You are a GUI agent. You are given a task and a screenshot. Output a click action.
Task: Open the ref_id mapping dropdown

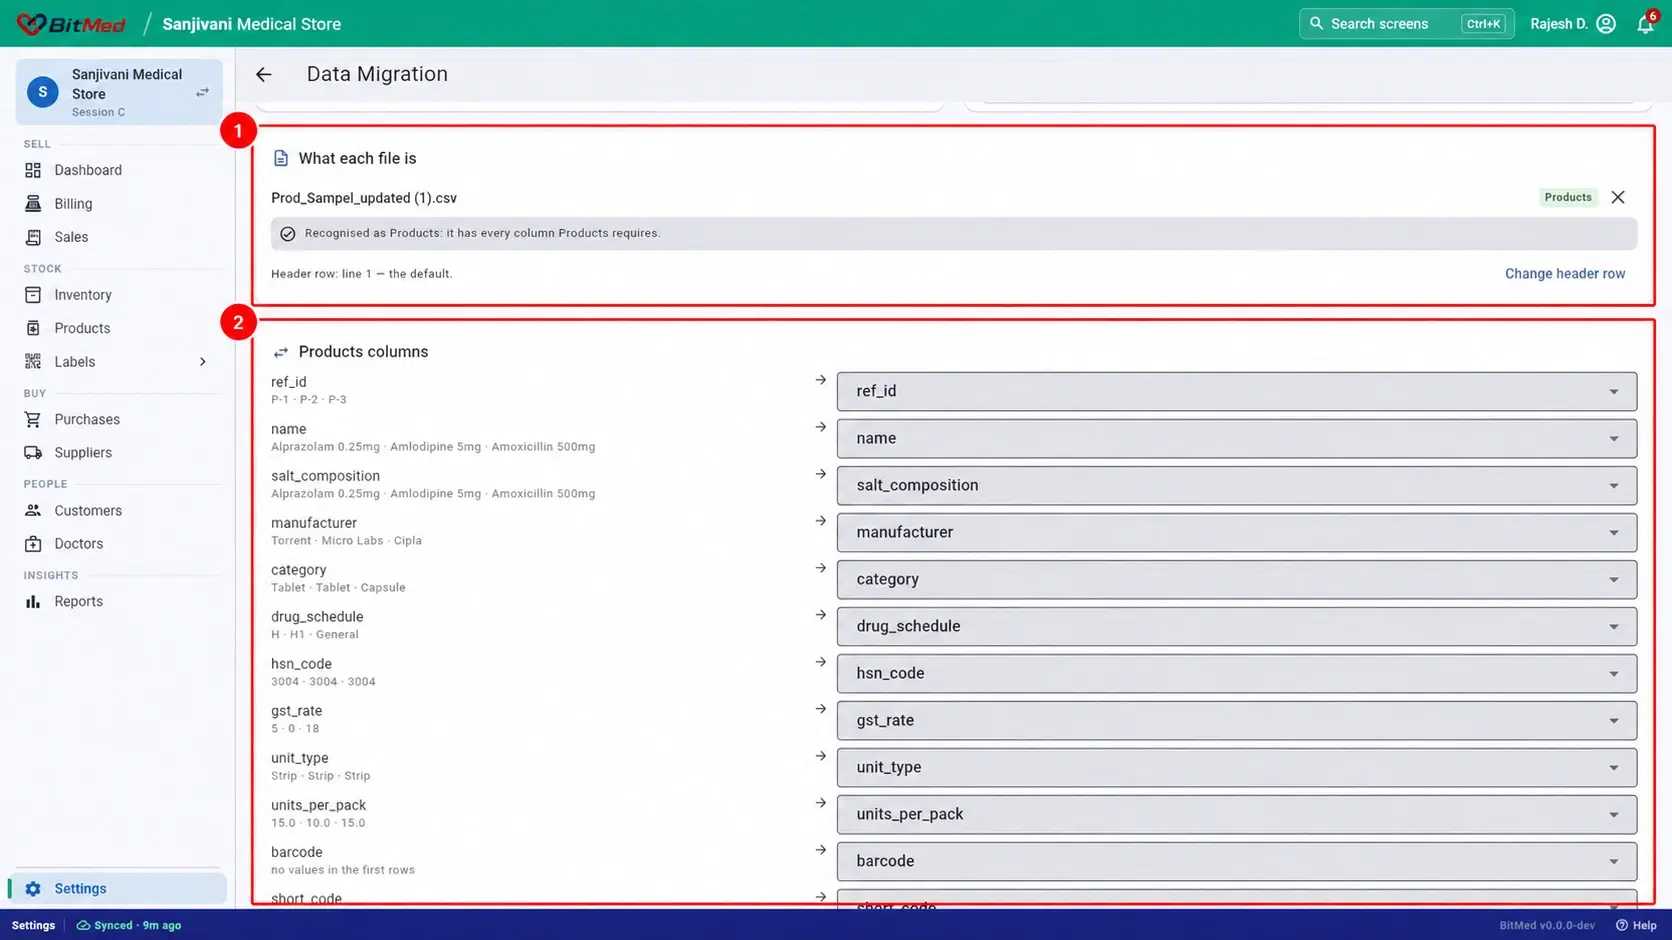(x=1236, y=391)
